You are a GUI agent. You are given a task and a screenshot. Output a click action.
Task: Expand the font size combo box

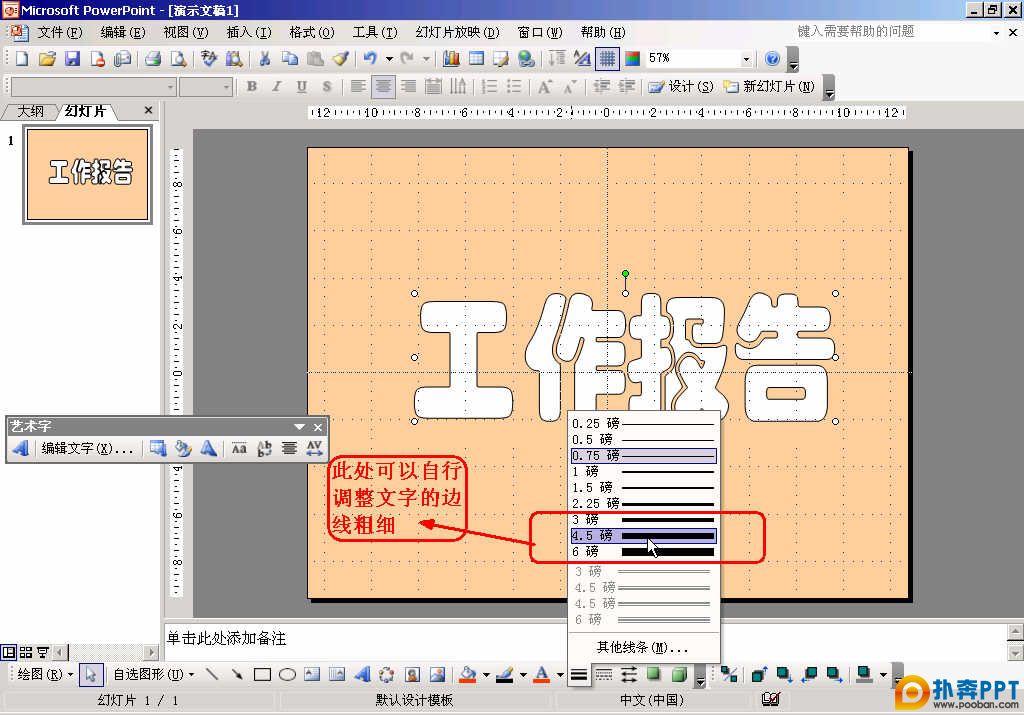tap(227, 86)
